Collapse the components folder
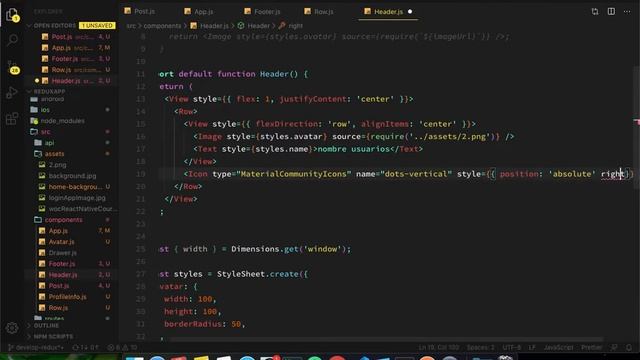Viewport: 640px width, 360px height. (x=63, y=220)
